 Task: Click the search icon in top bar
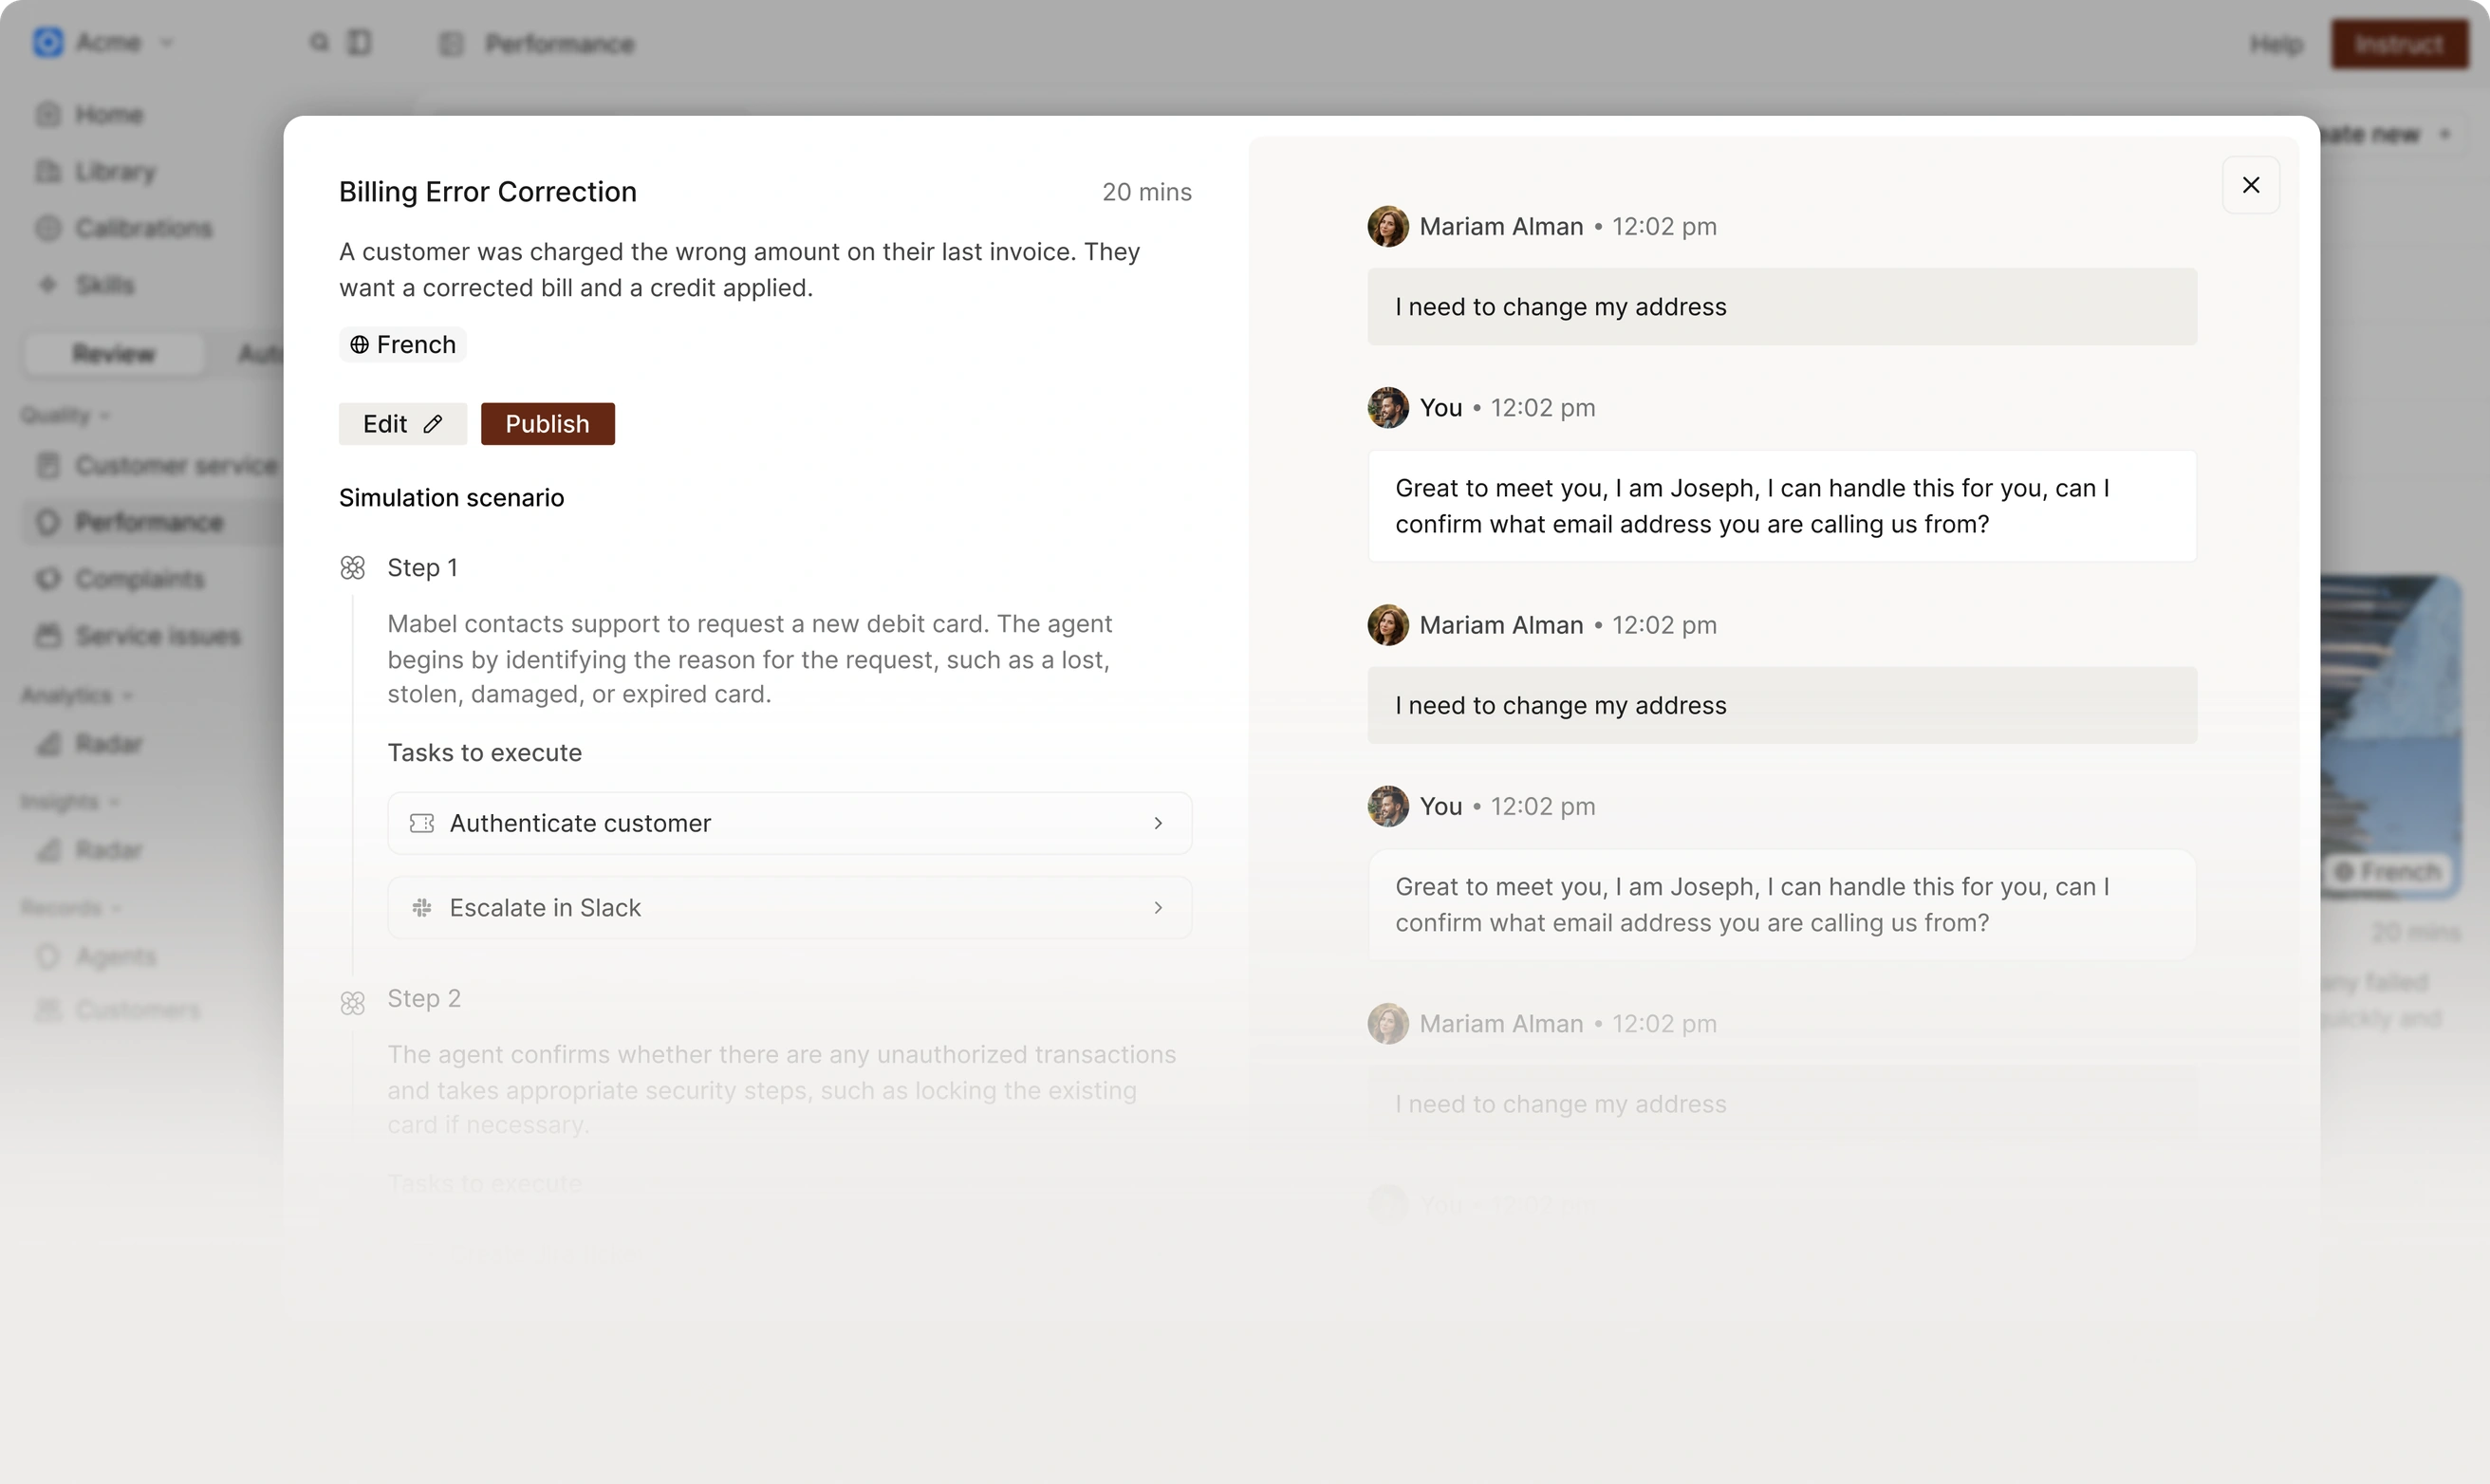[319, 42]
